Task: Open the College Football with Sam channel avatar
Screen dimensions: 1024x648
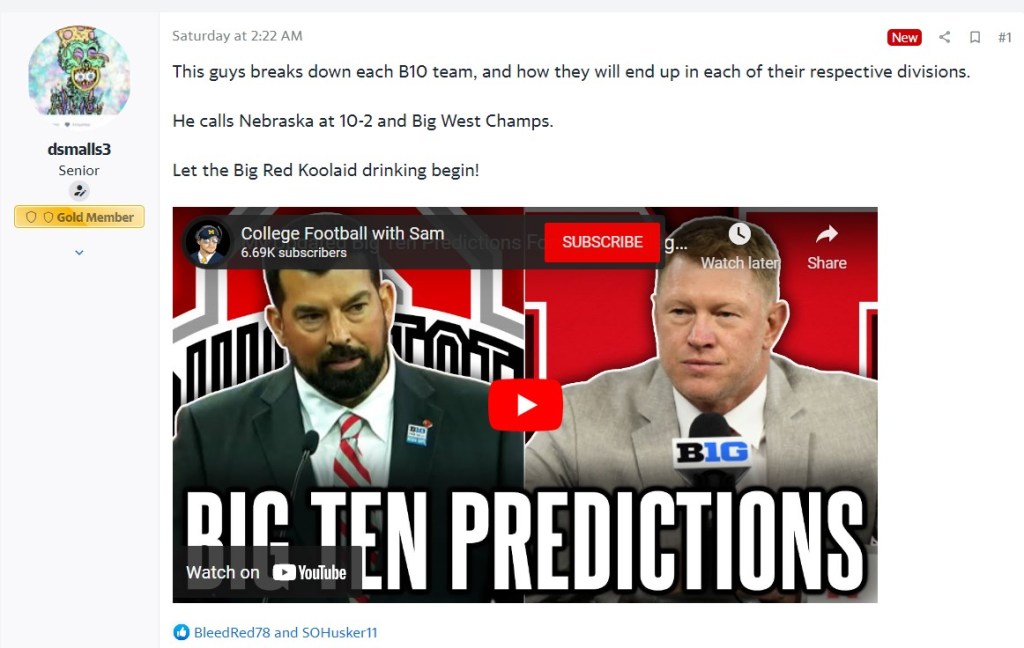Action: 207,242
